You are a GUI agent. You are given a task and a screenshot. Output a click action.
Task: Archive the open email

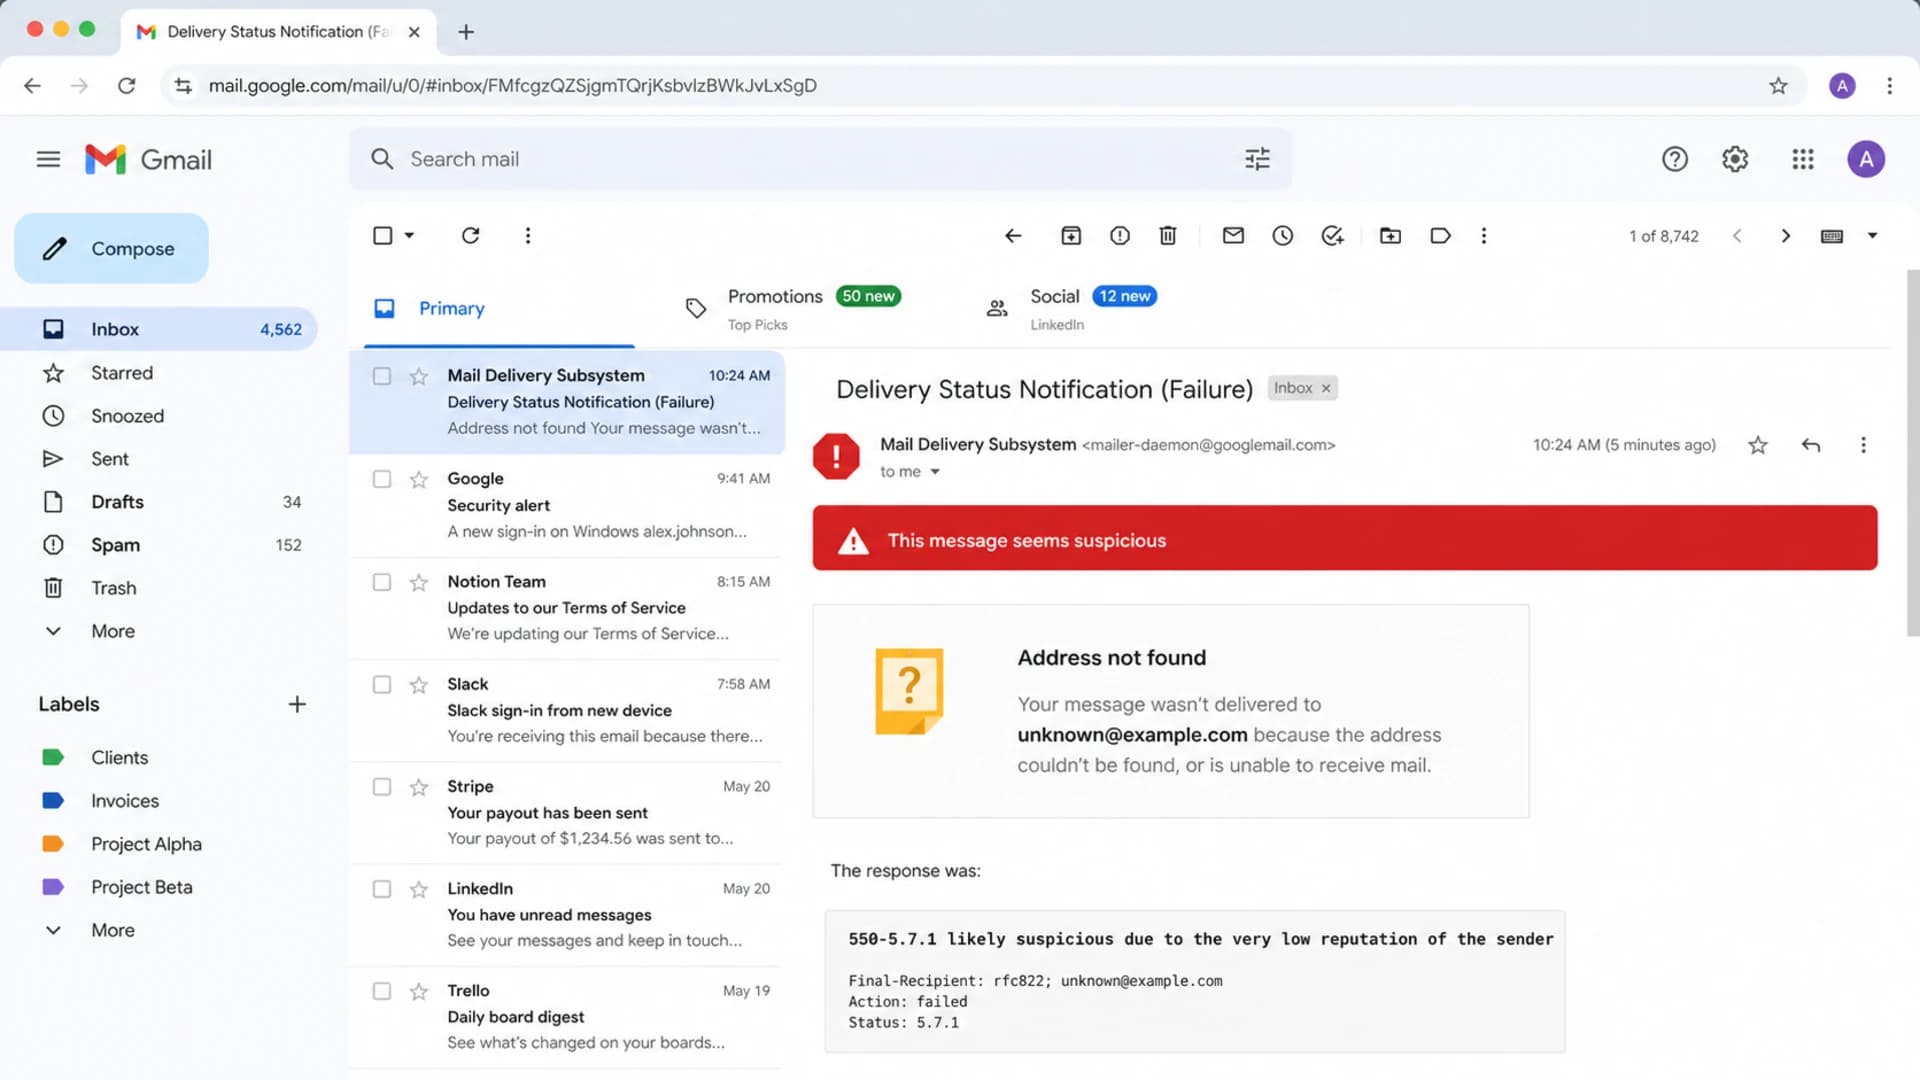(x=1071, y=236)
